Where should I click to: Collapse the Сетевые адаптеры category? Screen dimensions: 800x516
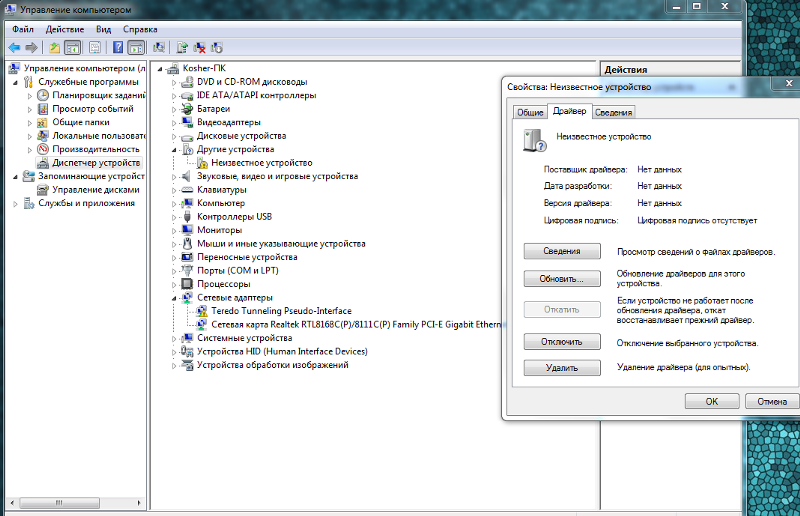coord(174,298)
